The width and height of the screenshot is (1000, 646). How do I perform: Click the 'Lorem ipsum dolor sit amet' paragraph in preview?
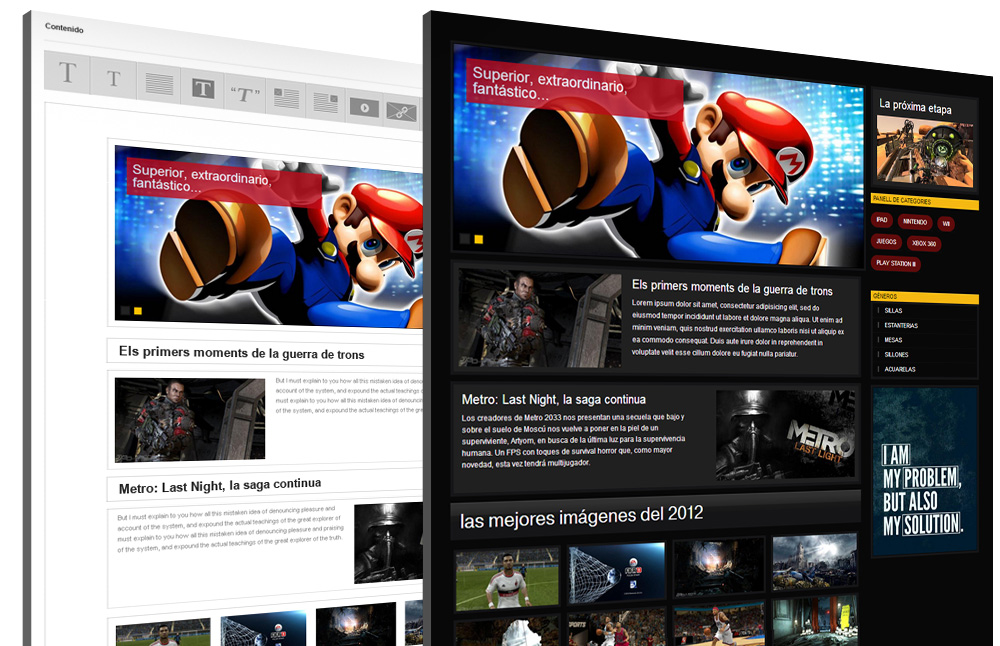point(738,330)
